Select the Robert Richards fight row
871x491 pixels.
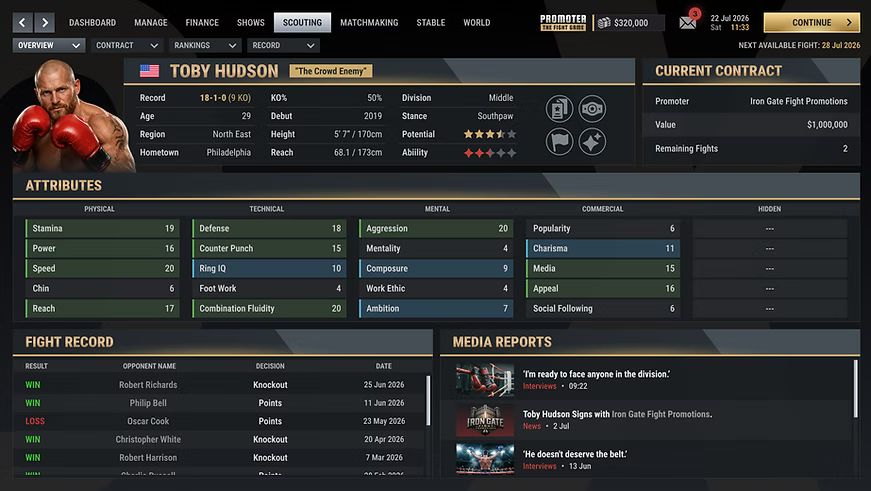(x=219, y=384)
